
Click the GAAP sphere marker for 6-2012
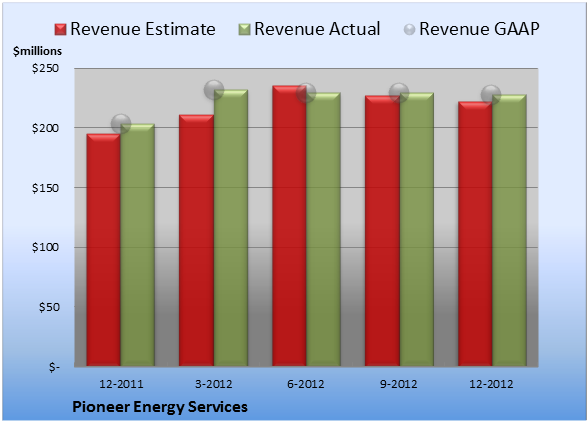(x=306, y=93)
